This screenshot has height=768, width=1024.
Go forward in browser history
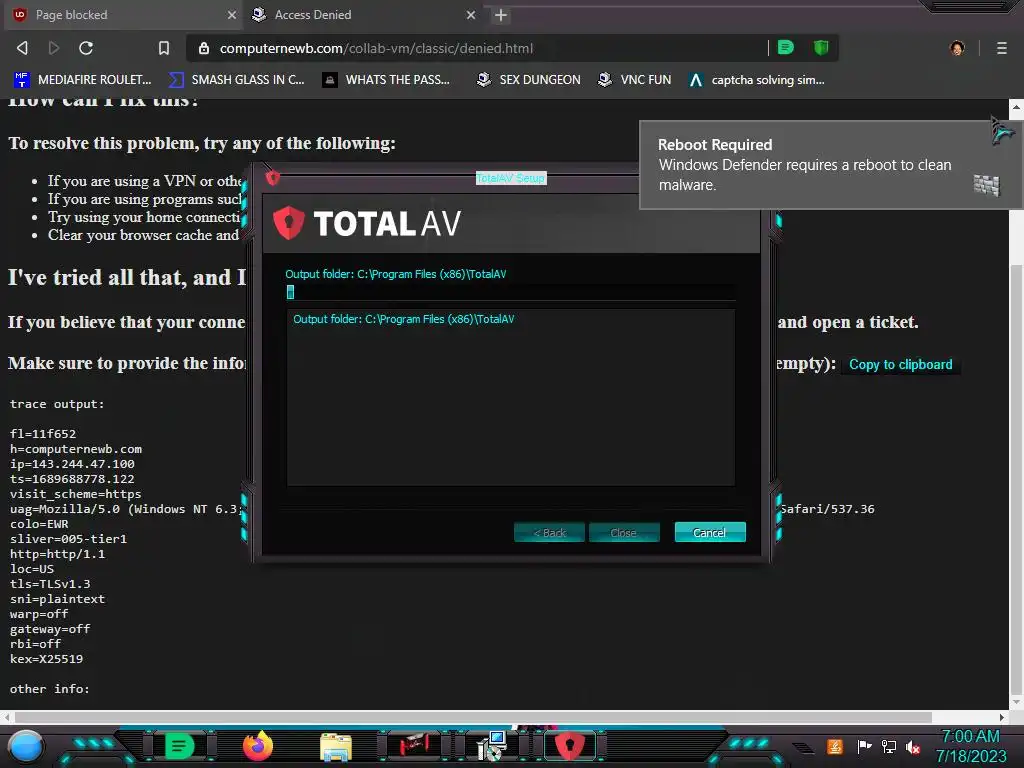54,48
